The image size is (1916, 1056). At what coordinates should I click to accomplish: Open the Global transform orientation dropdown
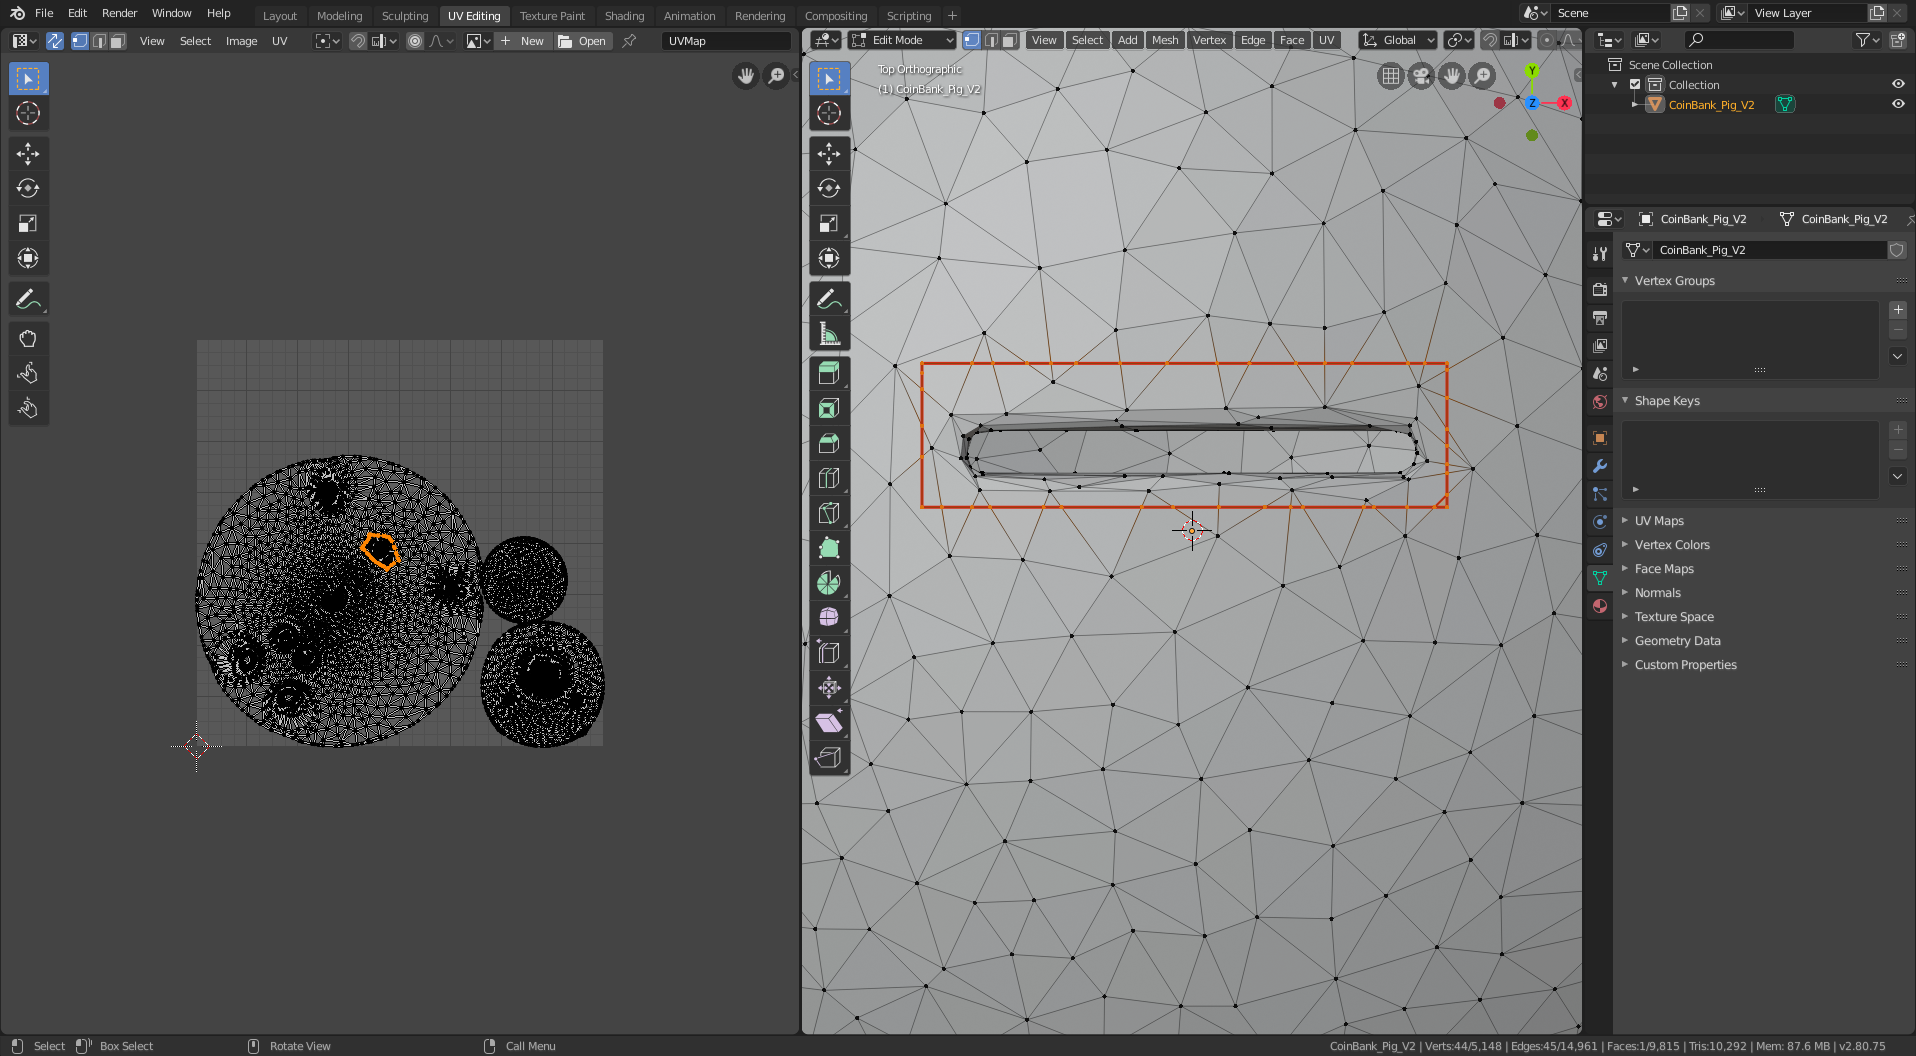(x=1398, y=40)
